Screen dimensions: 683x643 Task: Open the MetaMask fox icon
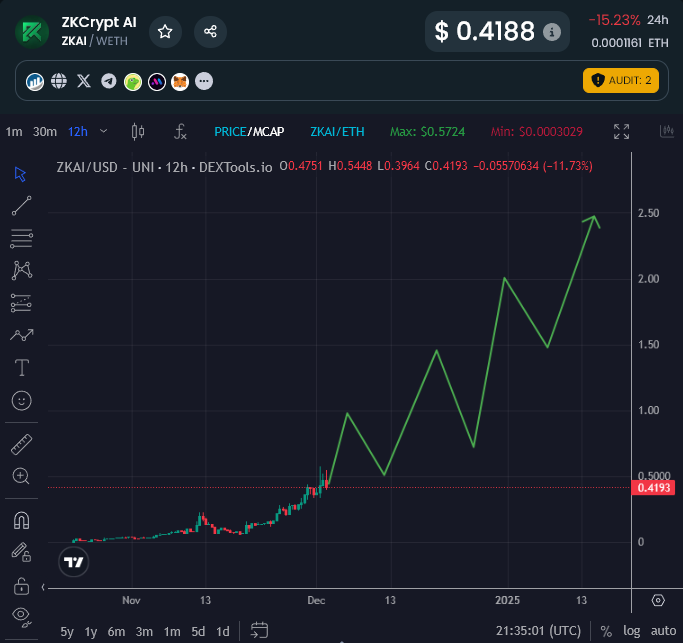(180, 81)
